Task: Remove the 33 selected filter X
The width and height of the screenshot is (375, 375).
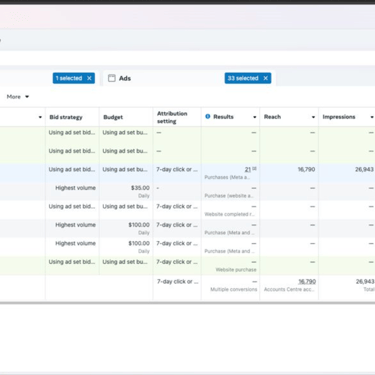Action: (266, 78)
